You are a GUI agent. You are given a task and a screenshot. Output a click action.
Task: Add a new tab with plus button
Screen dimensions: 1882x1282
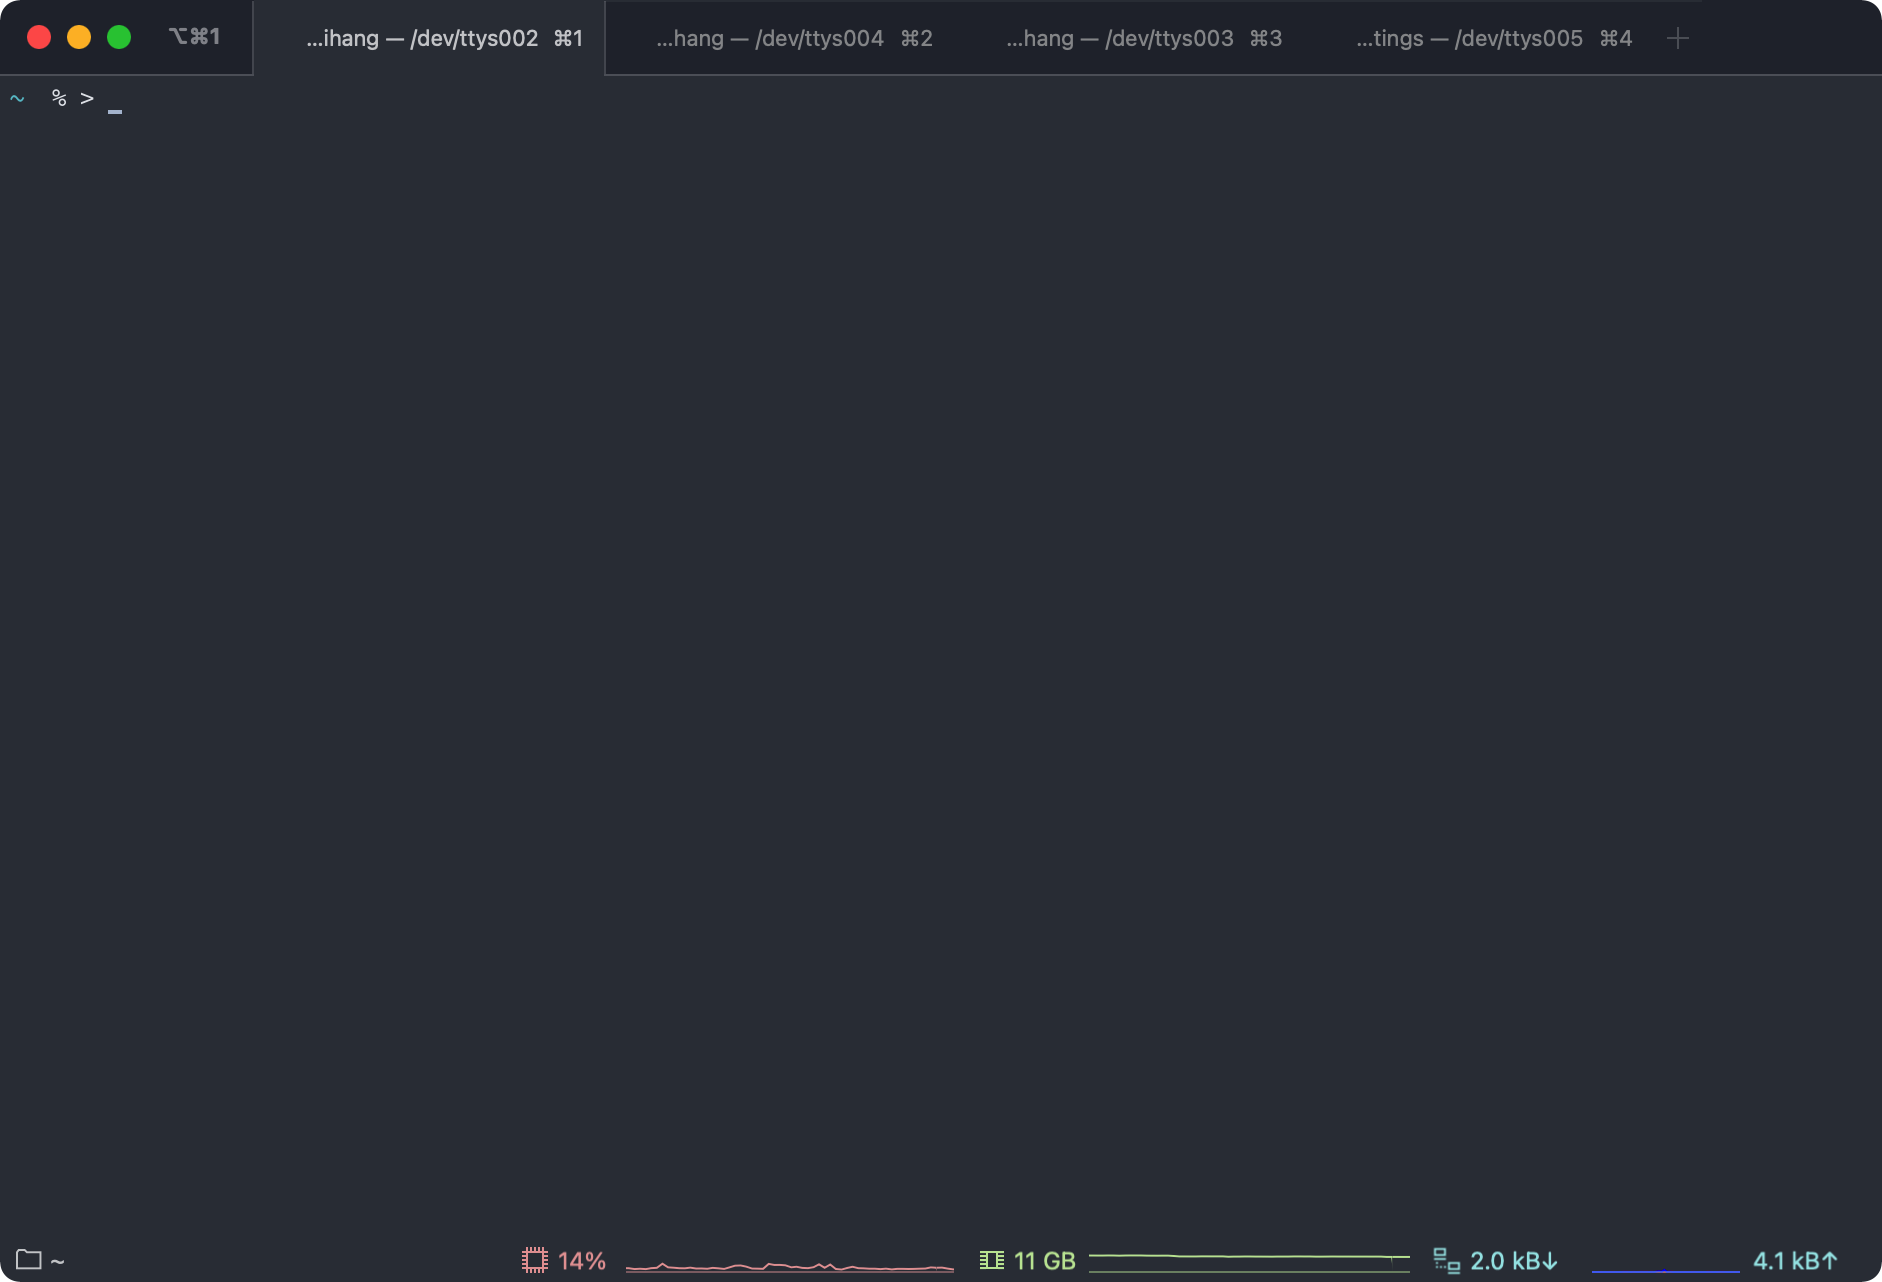click(x=1678, y=38)
